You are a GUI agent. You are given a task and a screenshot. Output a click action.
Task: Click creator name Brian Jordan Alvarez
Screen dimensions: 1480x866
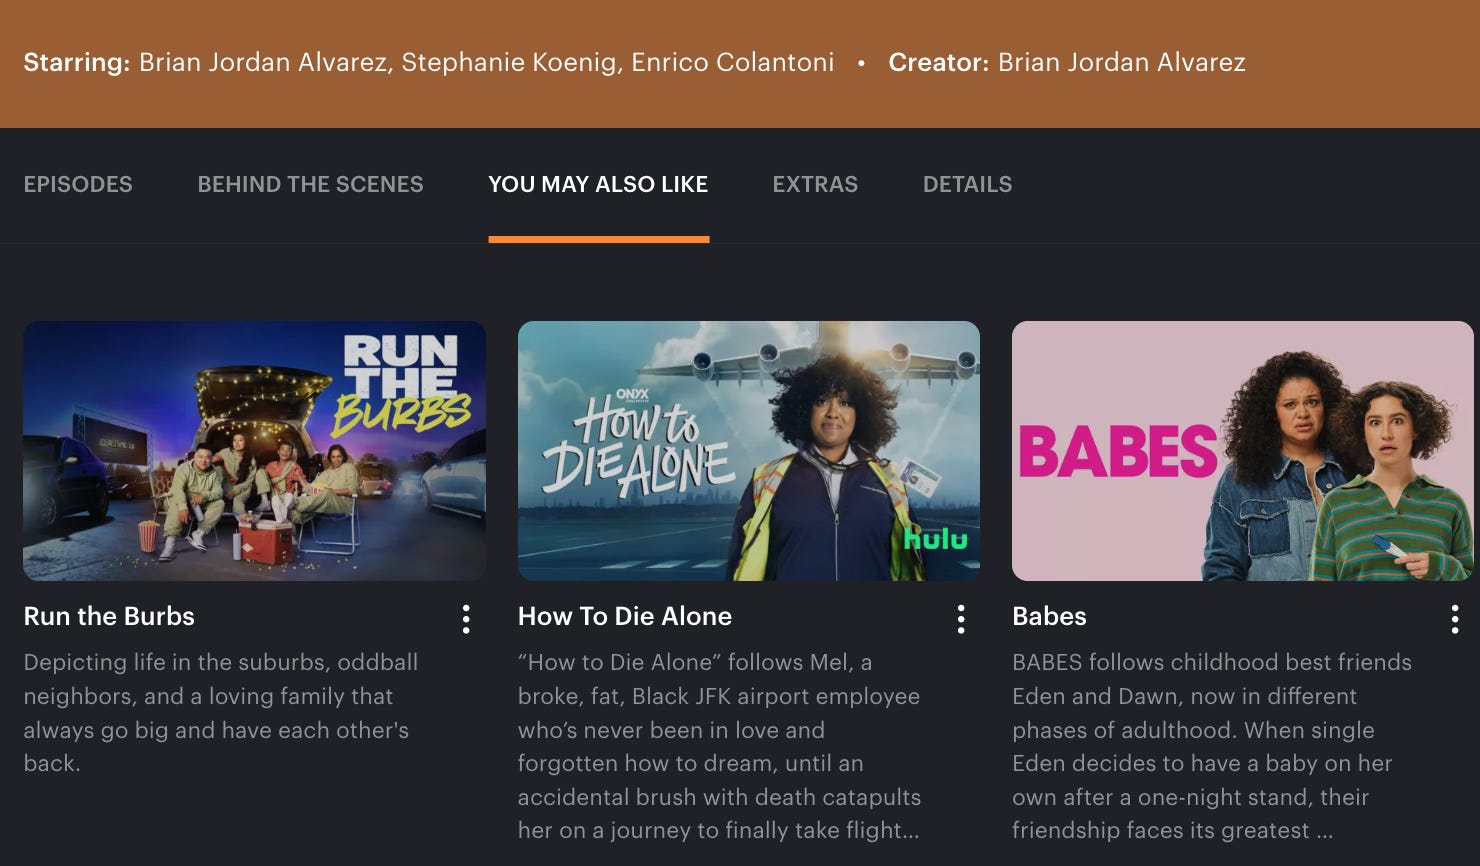pos(1122,62)
